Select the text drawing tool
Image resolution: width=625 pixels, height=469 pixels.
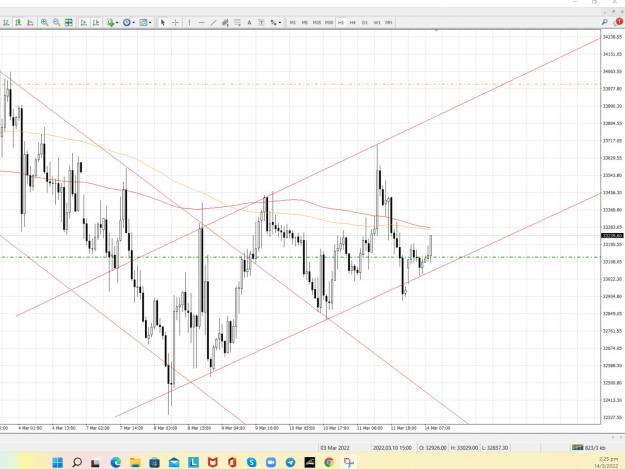click(250, 23)
